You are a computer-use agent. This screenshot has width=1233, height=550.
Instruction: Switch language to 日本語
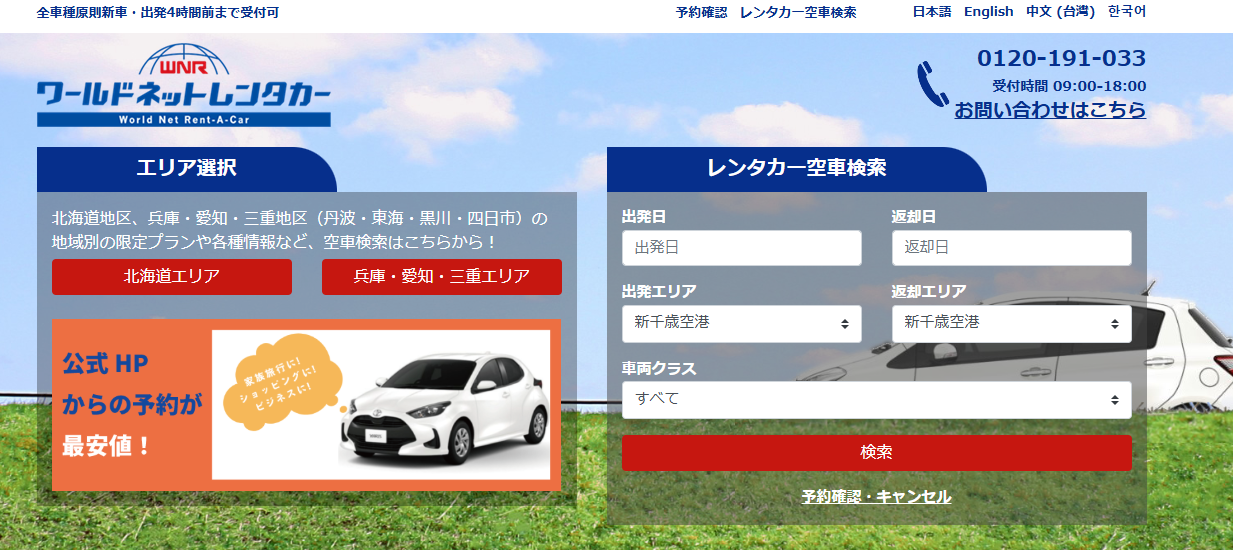tap(931, 12)
